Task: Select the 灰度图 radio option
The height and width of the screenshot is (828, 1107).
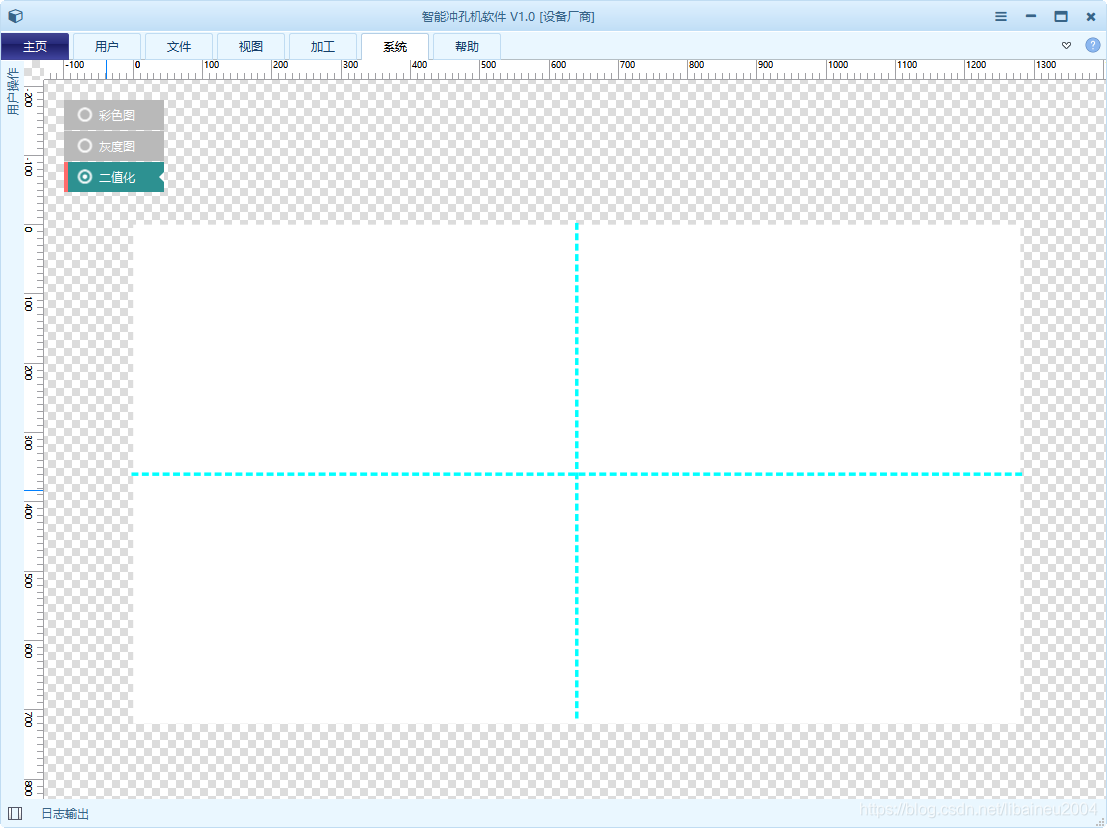Action: point(114,146)
